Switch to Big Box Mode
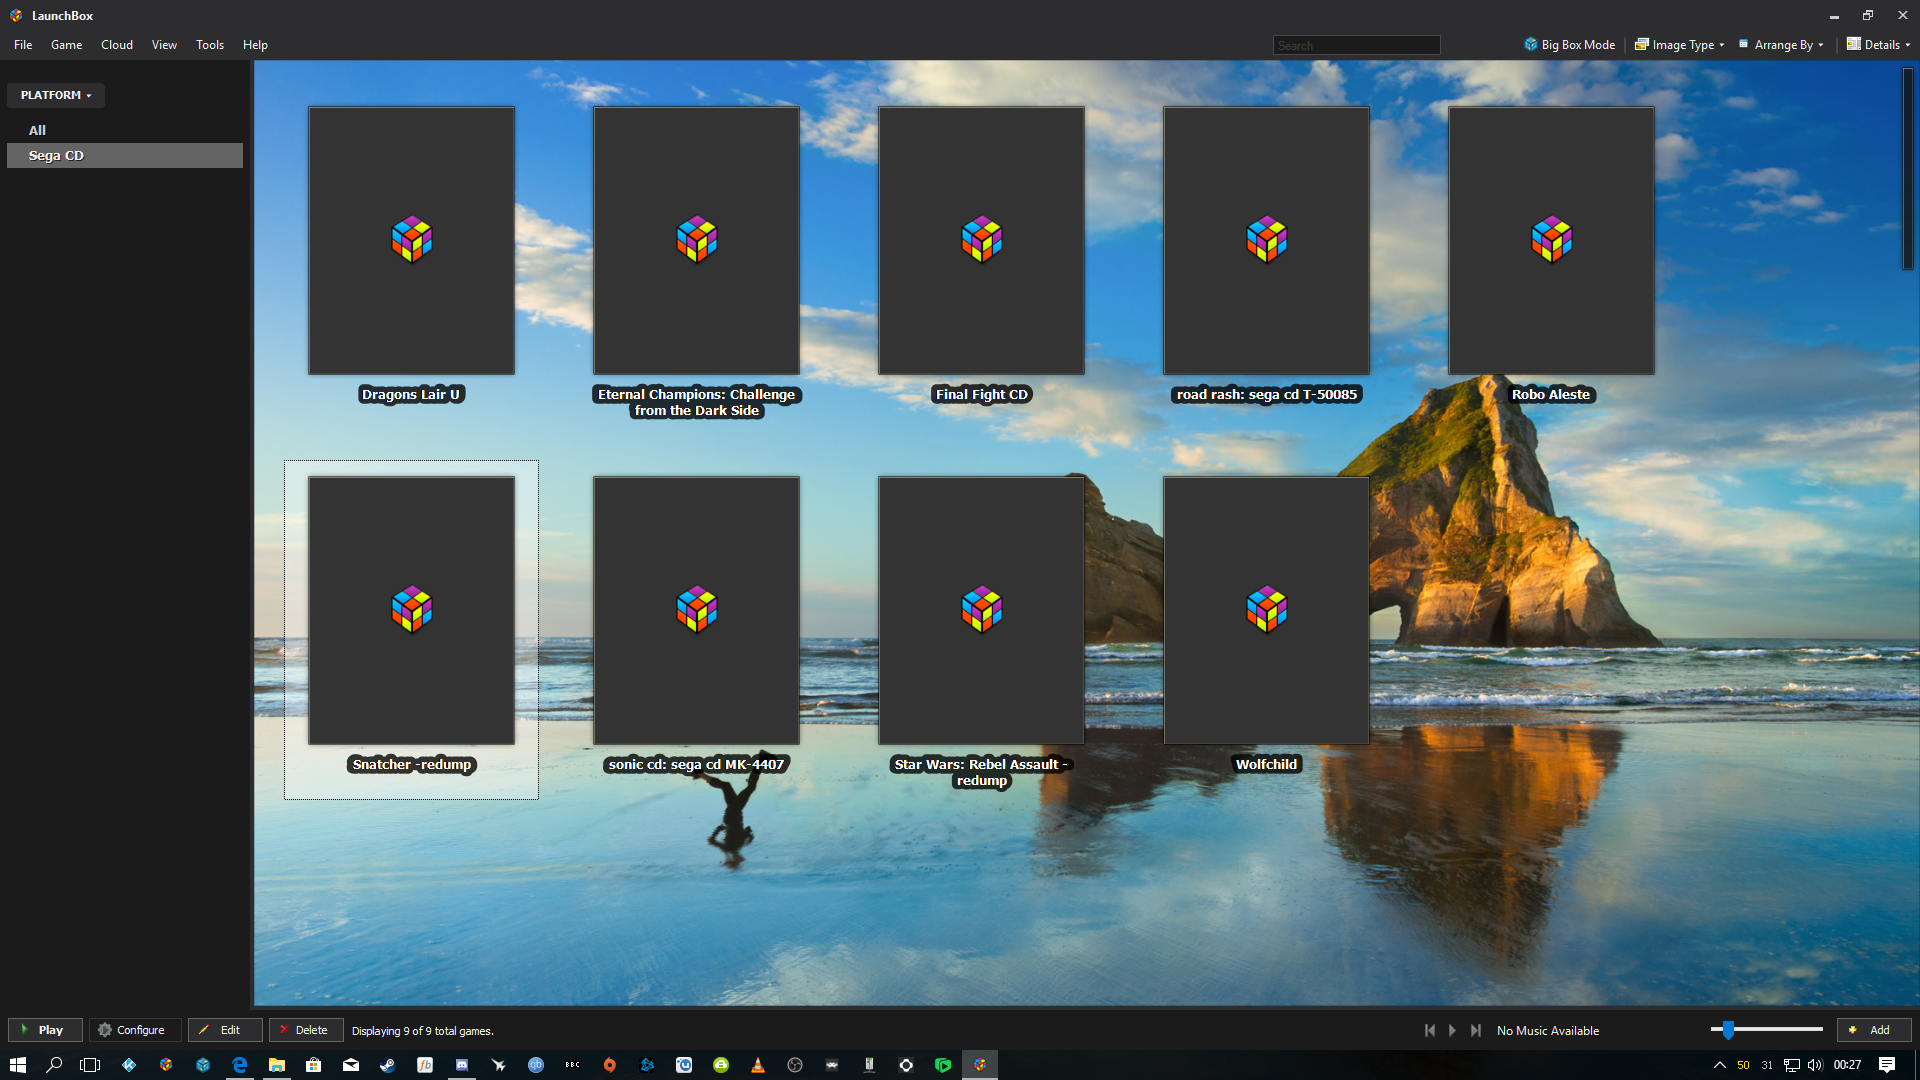This screenshot has width=1920, height=1080. point(1569,45)
